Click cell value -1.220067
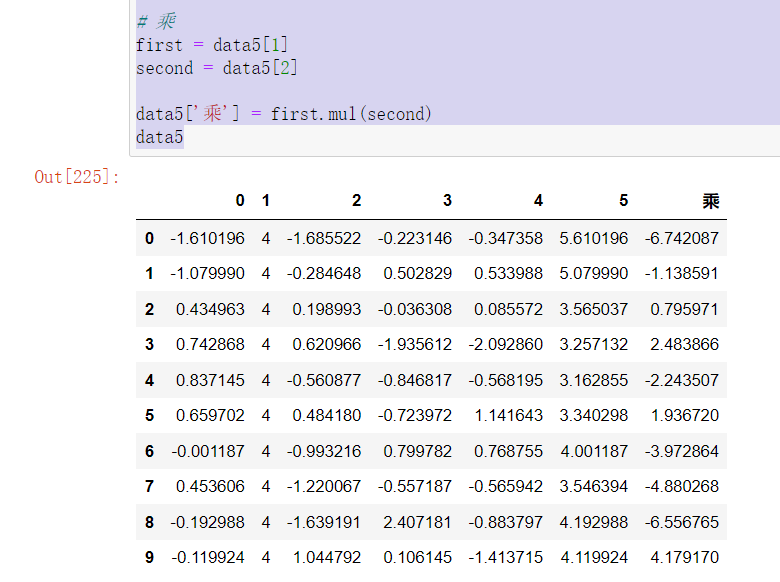This screenshot has width=780, height=582. (x=324, y=486)
